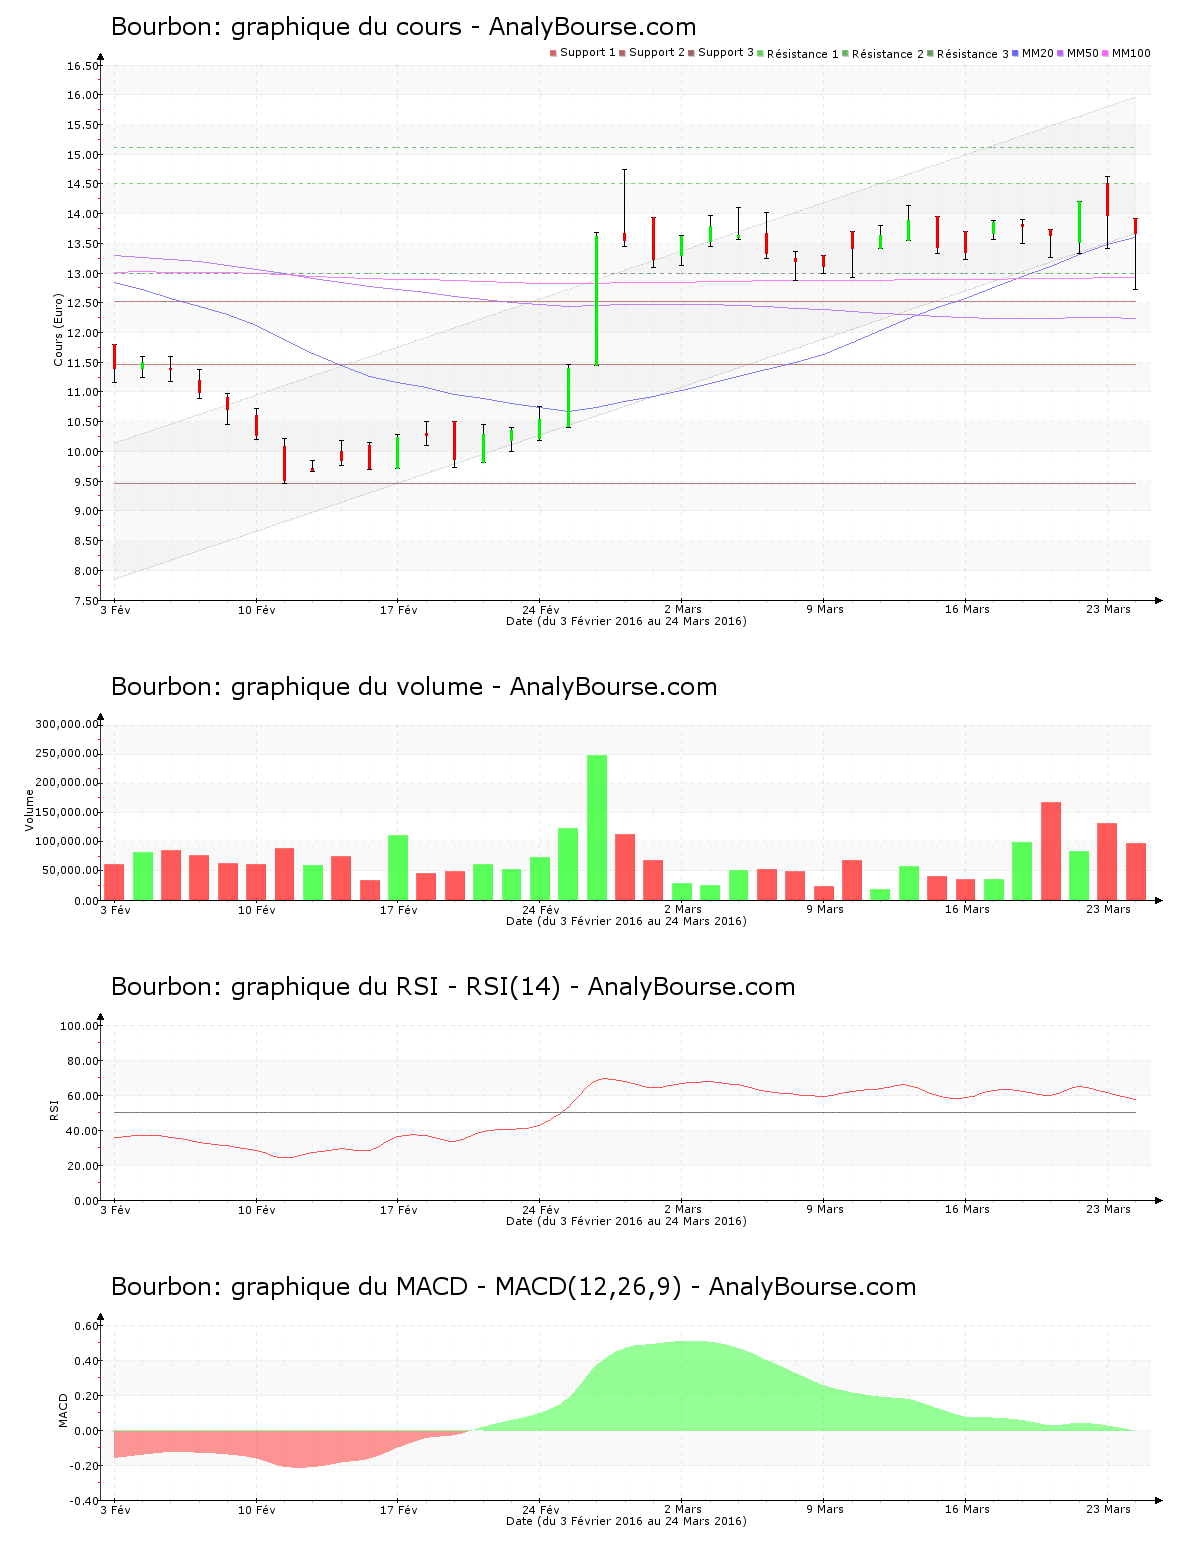Click the tallest red volume bar near 21 Mars
The width and height of the screenshot is (1200, 1550).
(1051, 851)
